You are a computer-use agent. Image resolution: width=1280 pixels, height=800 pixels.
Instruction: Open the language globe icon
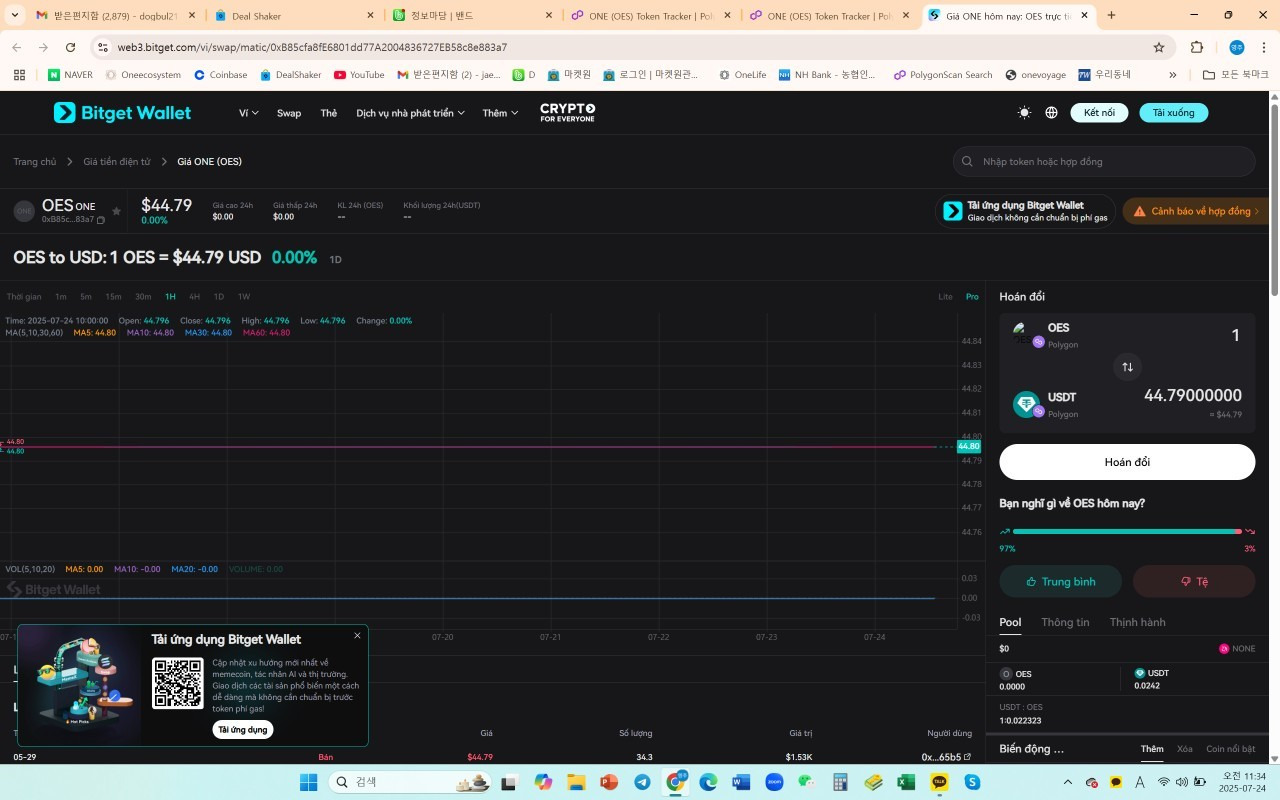click(x=1051, y=113)
